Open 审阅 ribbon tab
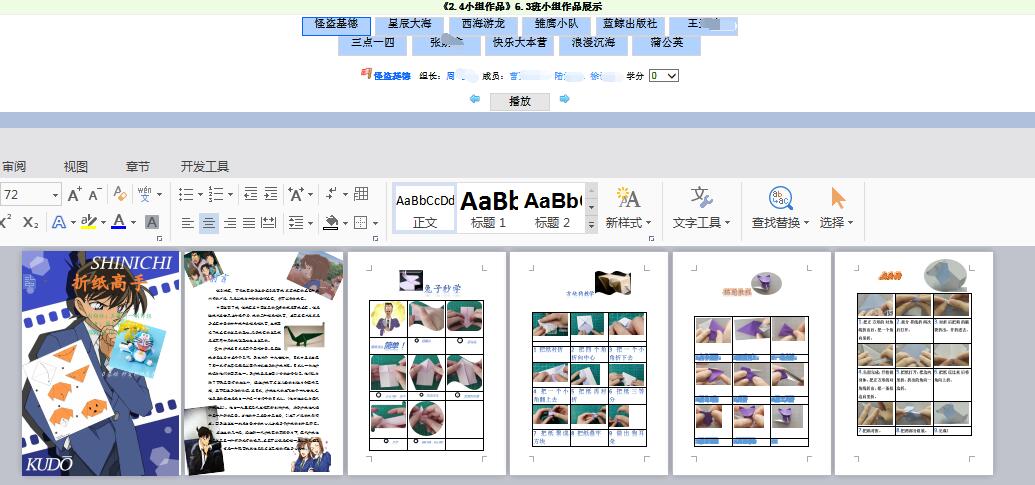This screenshot has height=485, width=1035. click(14, 166)
